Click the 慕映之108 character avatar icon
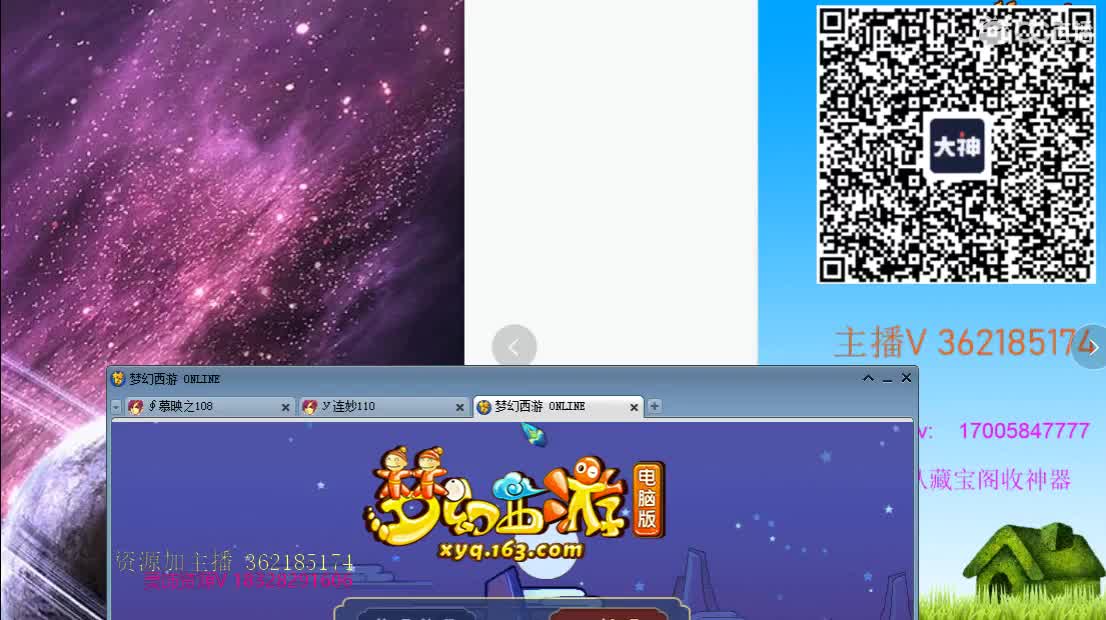Image resolution: width=1106 pixels, height=620 pixels. (x=135, y=406)
